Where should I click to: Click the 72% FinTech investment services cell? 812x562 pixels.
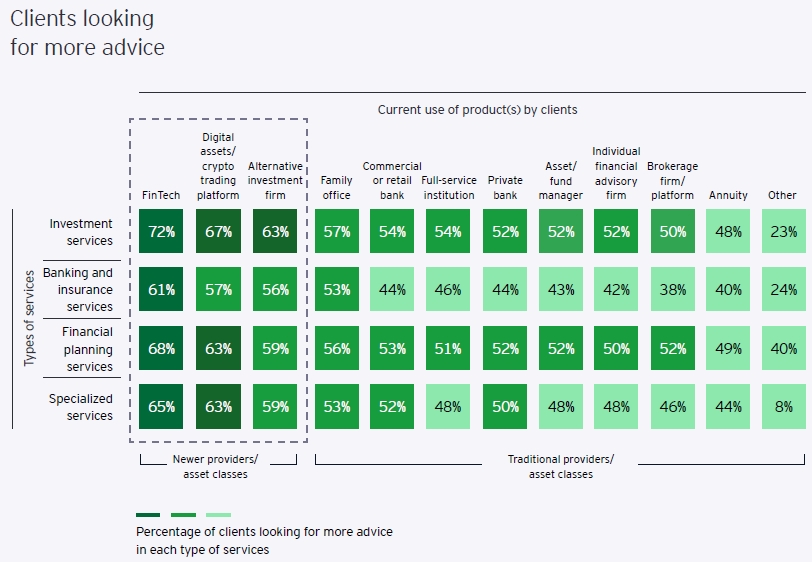point(162,232)
